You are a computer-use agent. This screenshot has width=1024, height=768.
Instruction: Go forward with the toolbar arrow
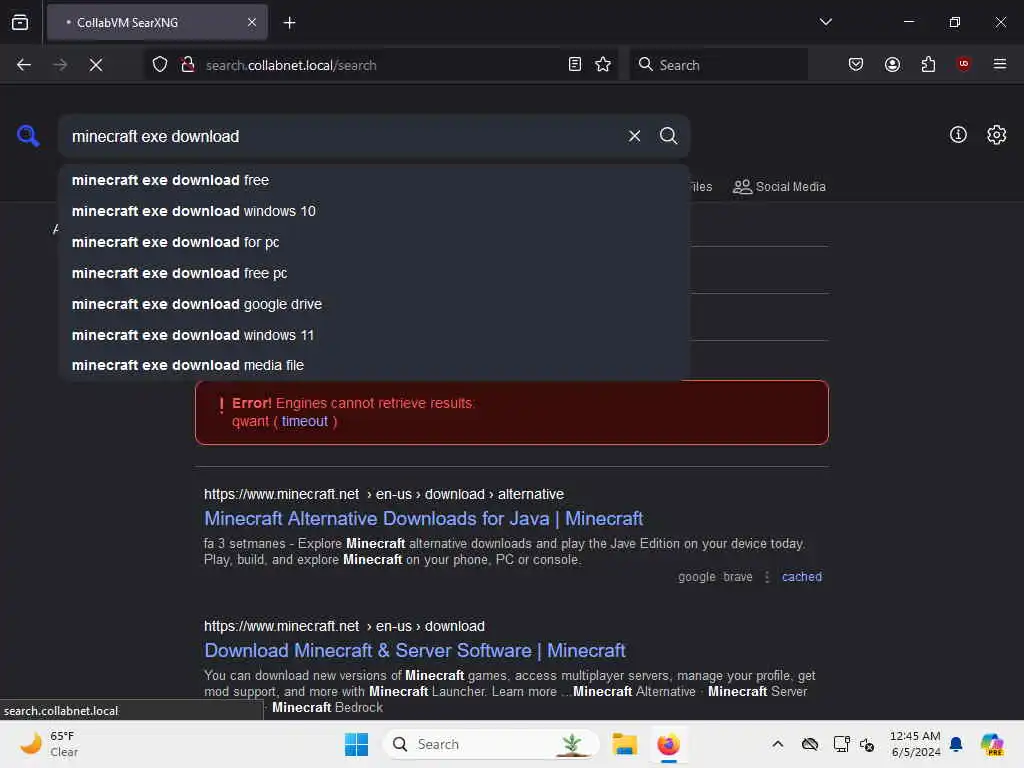[x=60, y=65]
